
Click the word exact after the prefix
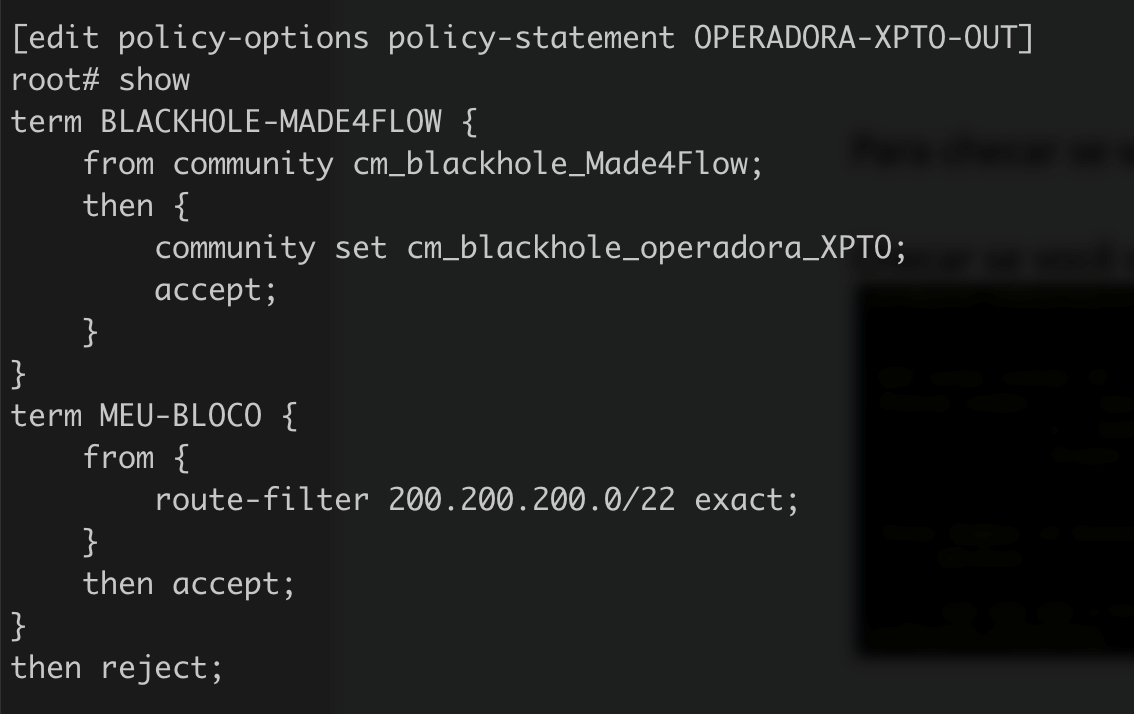click(x=739, y=499)
